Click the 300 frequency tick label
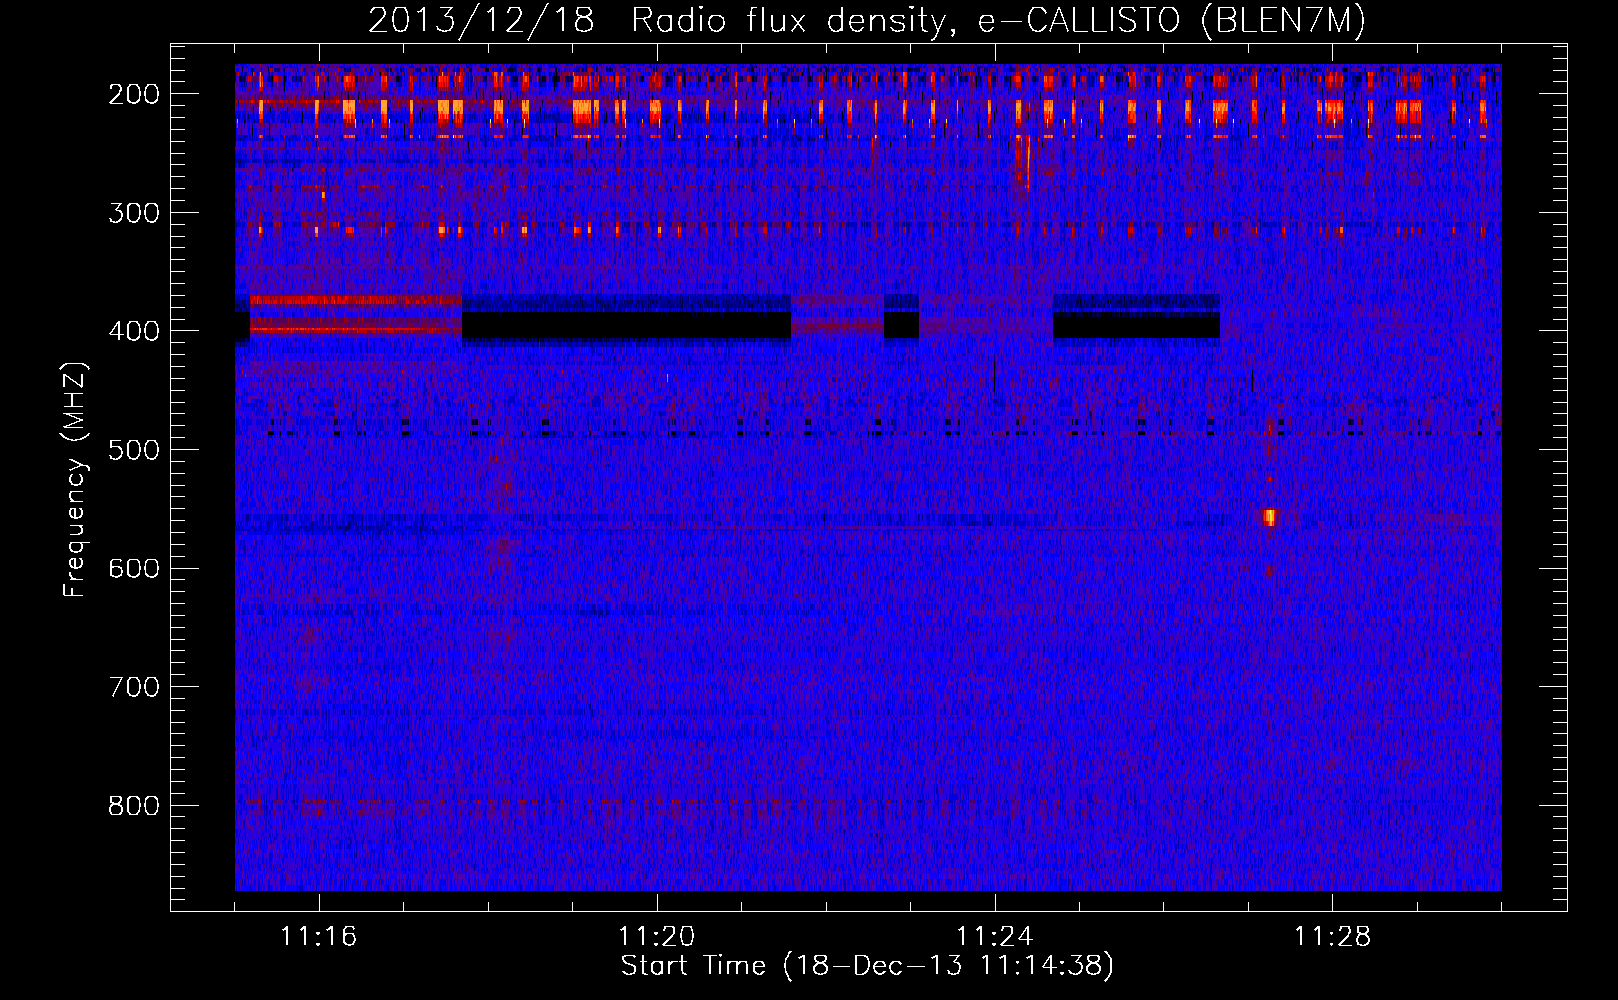The image size is (1618, 1000). [x=134, y=212]
